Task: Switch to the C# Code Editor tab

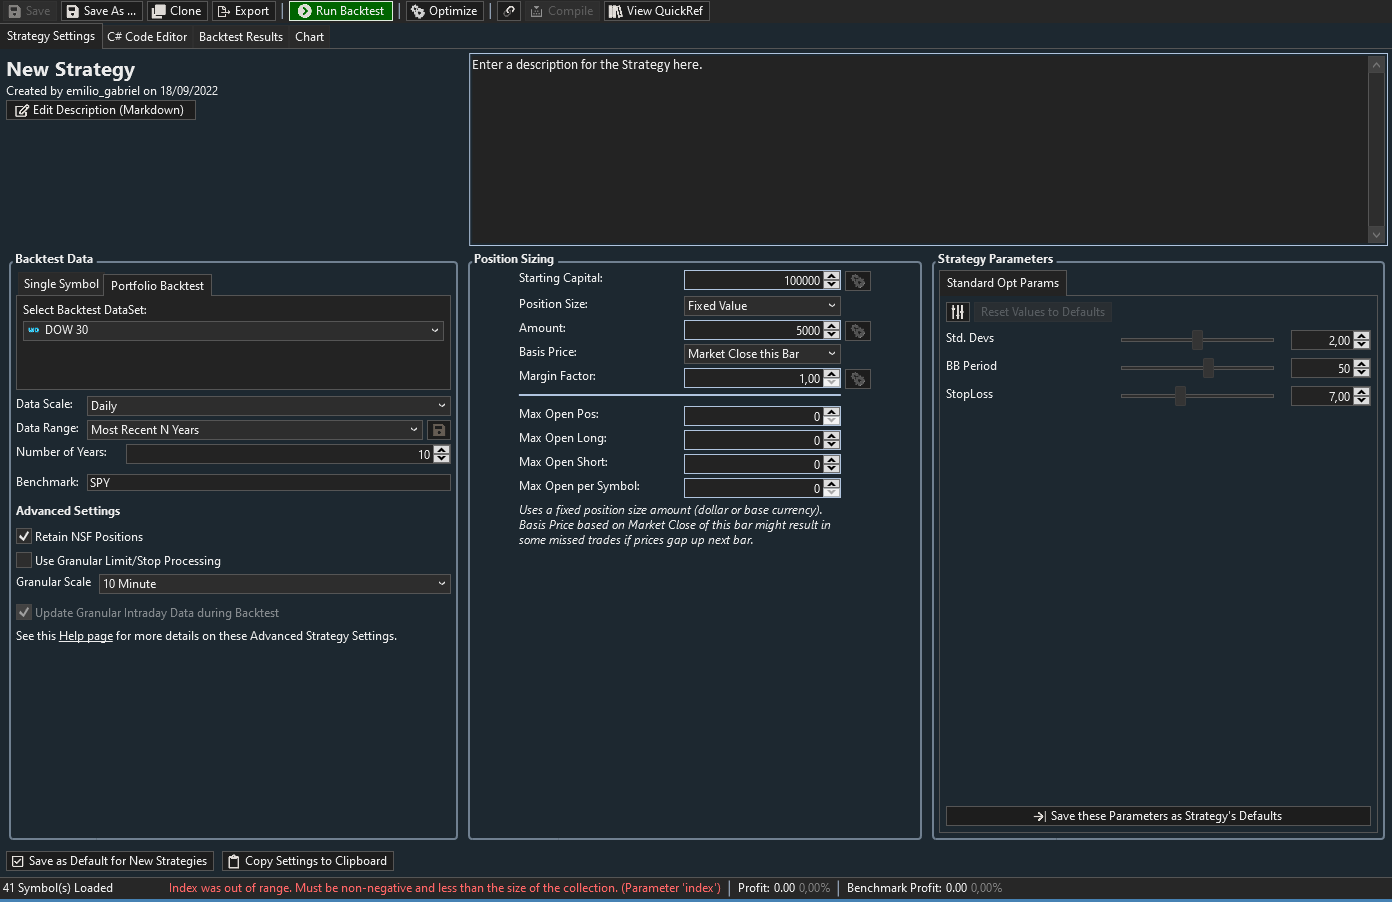Action: [x=147, y=37]
